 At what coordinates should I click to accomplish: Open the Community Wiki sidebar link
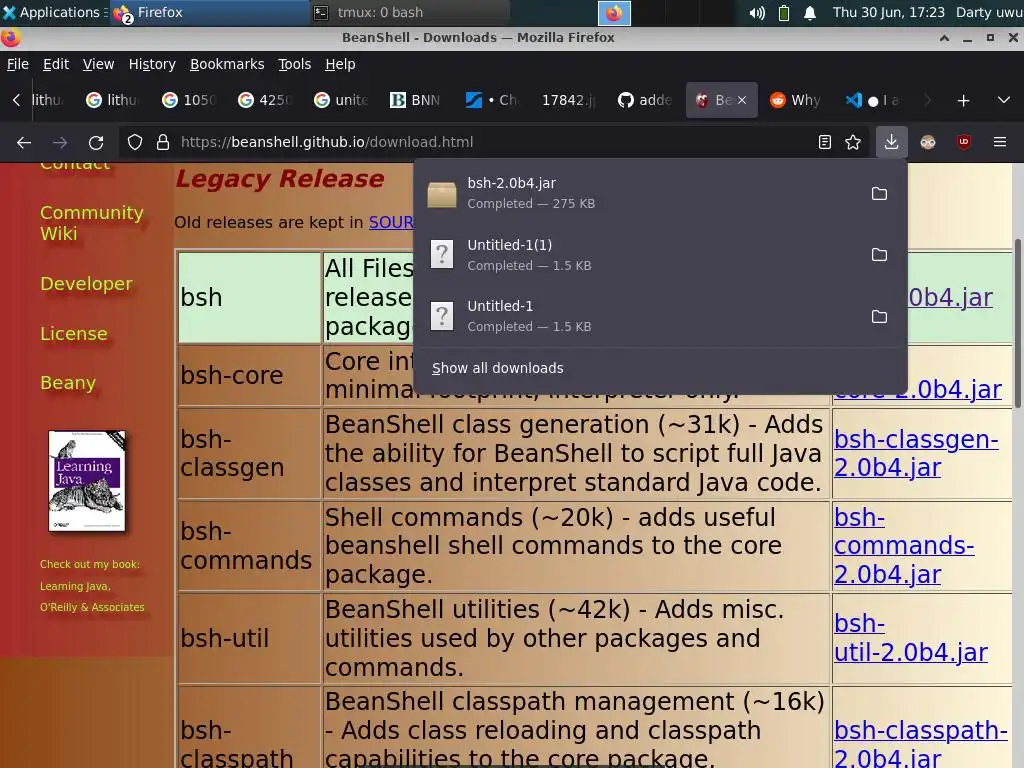pos(91,223)
